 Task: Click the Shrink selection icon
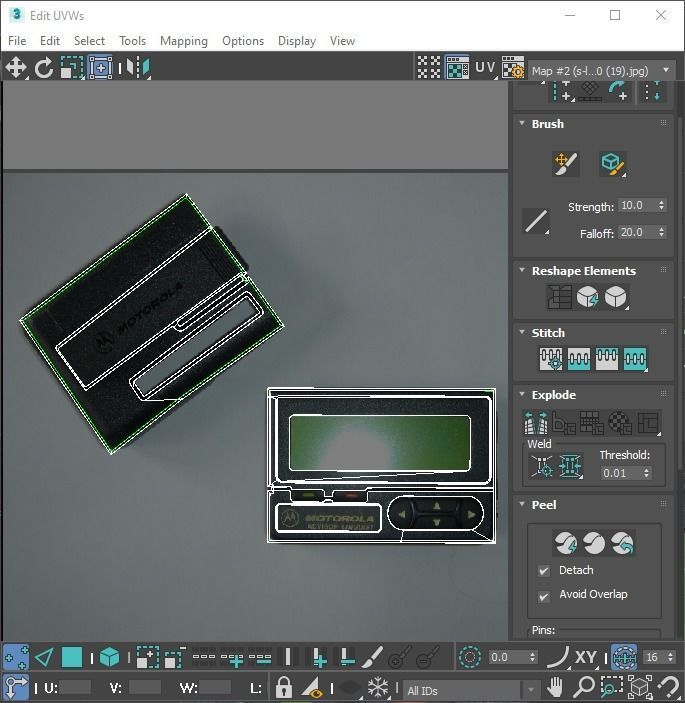click(x=175, y=657)
